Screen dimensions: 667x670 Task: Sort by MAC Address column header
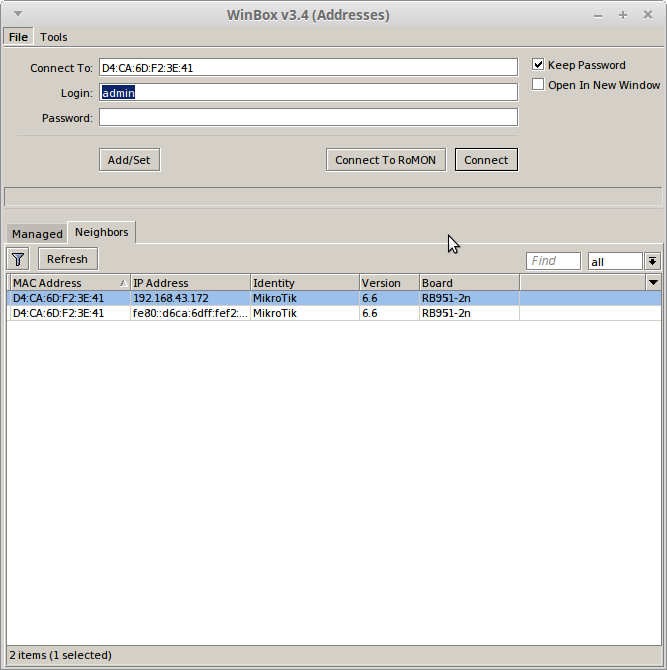(69, 283)
